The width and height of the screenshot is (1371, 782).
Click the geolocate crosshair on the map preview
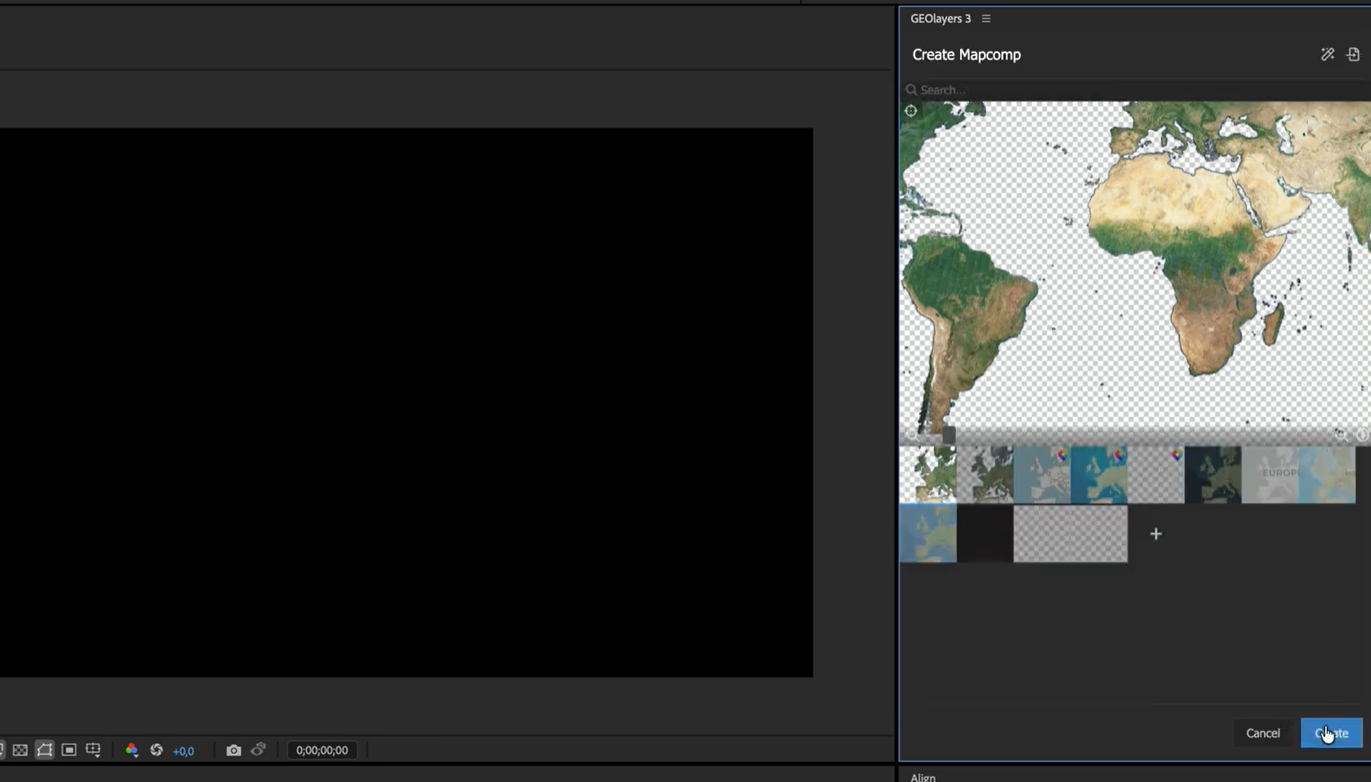point(910,110)
